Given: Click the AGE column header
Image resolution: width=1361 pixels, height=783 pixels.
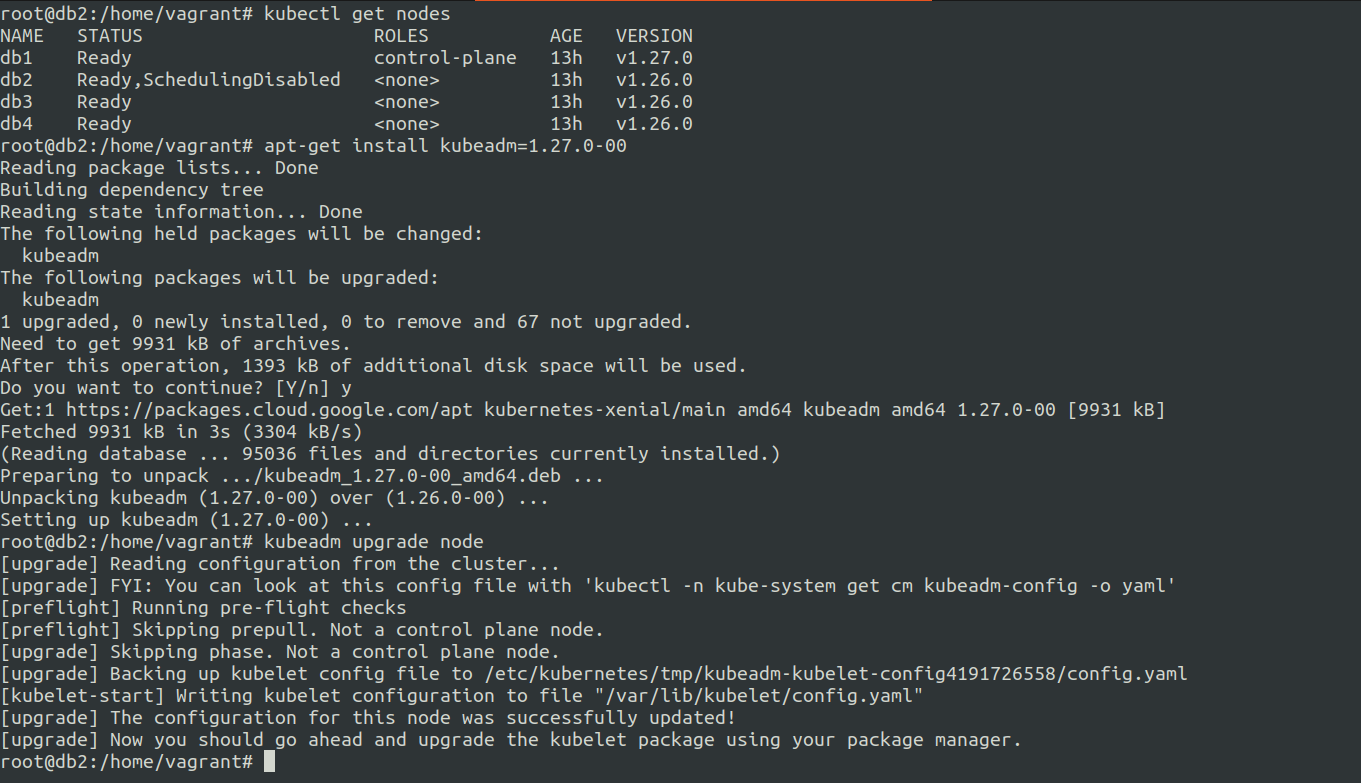Looking at the screenshot, I should click(566, 36).
